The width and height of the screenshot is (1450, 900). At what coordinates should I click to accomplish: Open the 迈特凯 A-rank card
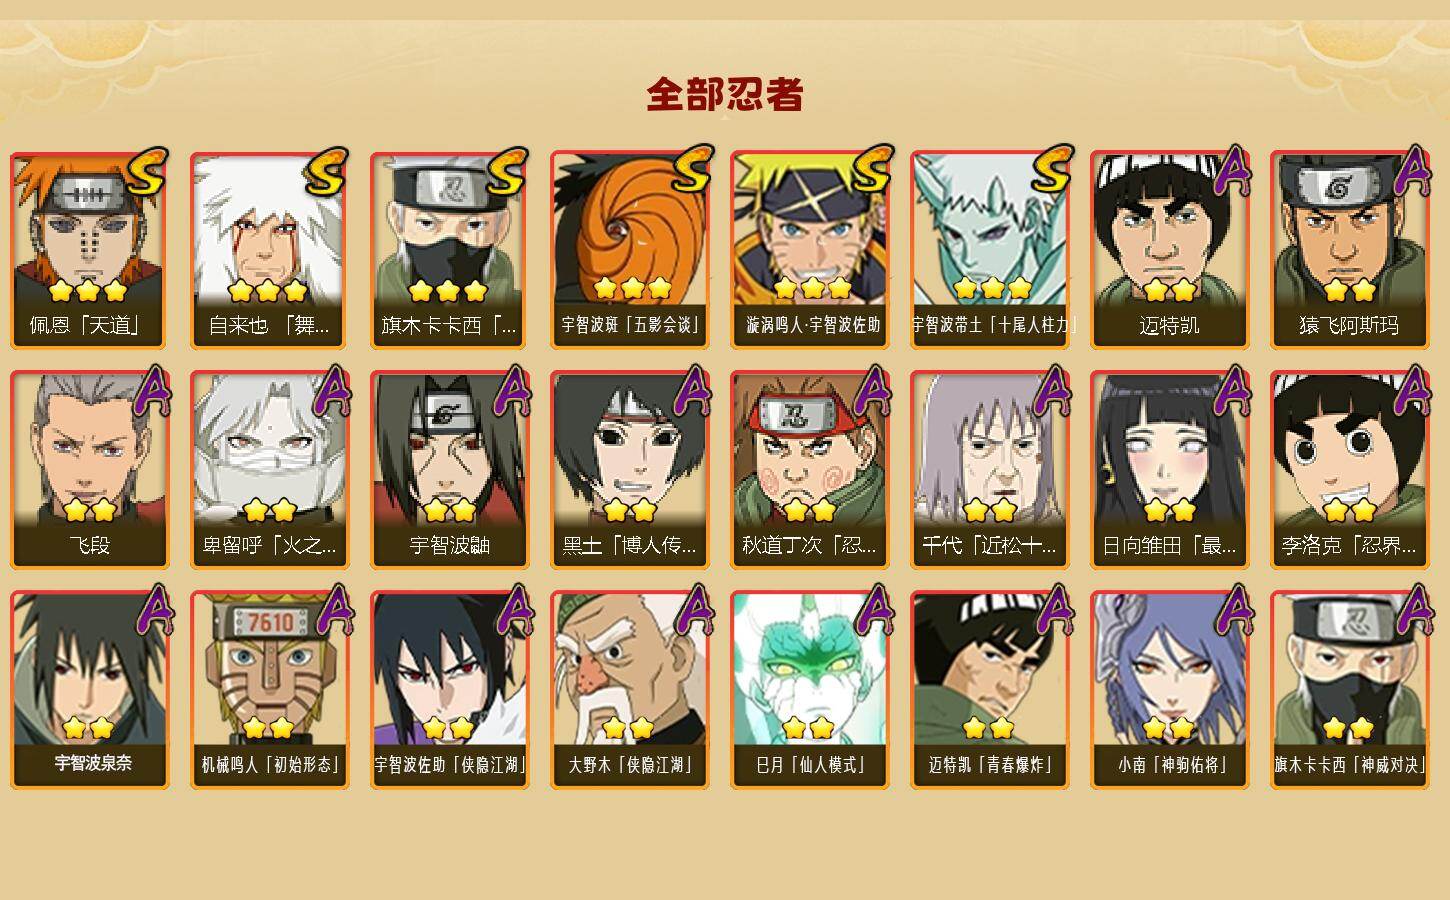coord(1170,250)
